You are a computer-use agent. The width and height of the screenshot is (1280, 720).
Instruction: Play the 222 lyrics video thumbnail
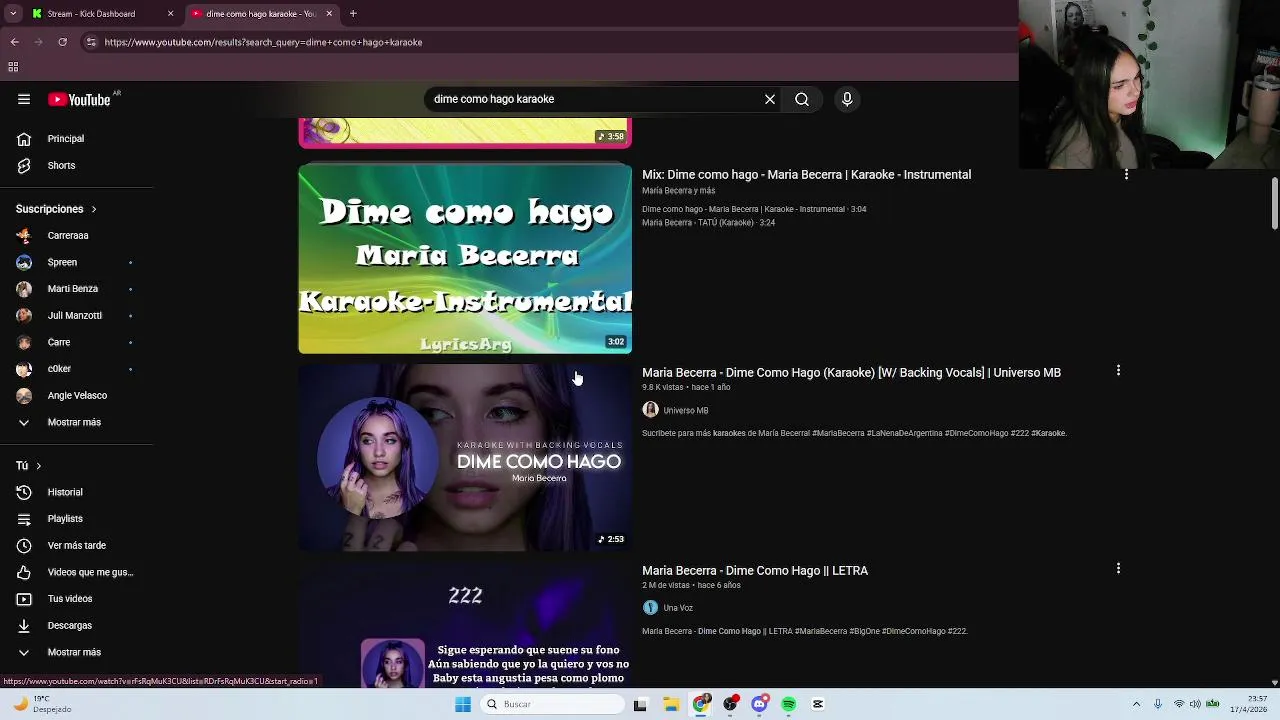(x=465, y=624)
